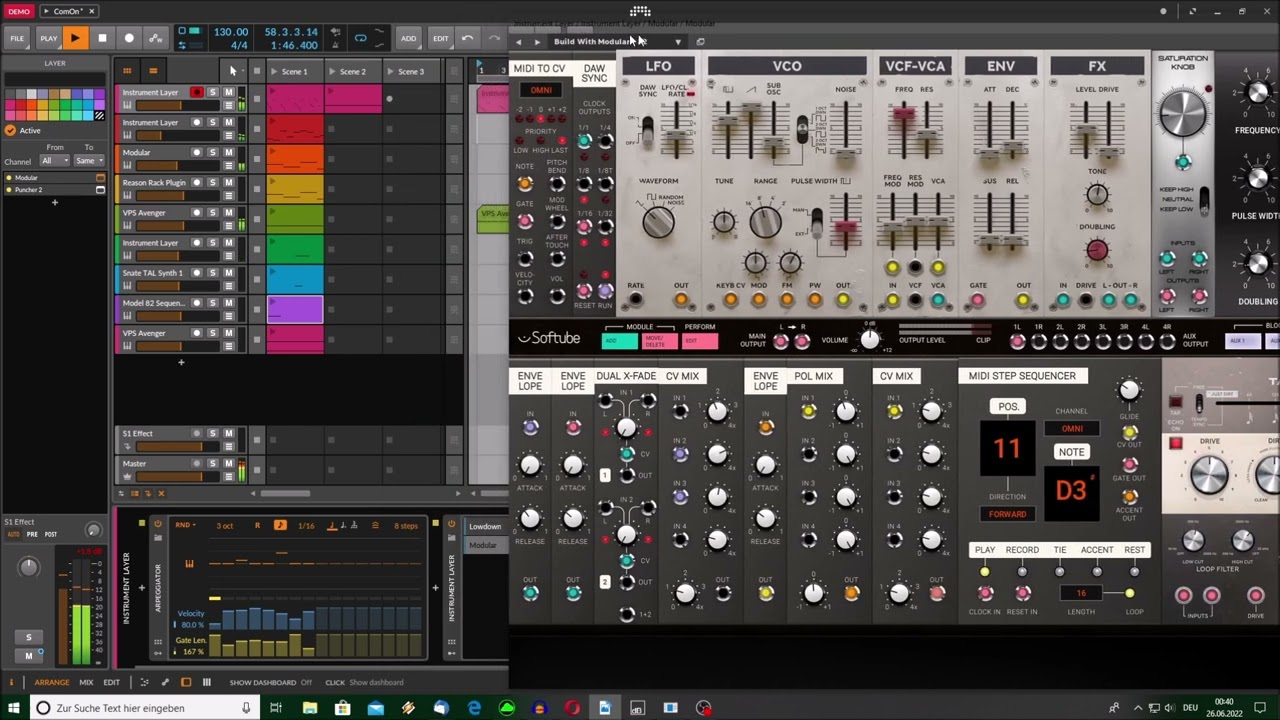Mute the Reason Rack Plugin track
The image size is (1280, 720).
click(x=228, y=182)
